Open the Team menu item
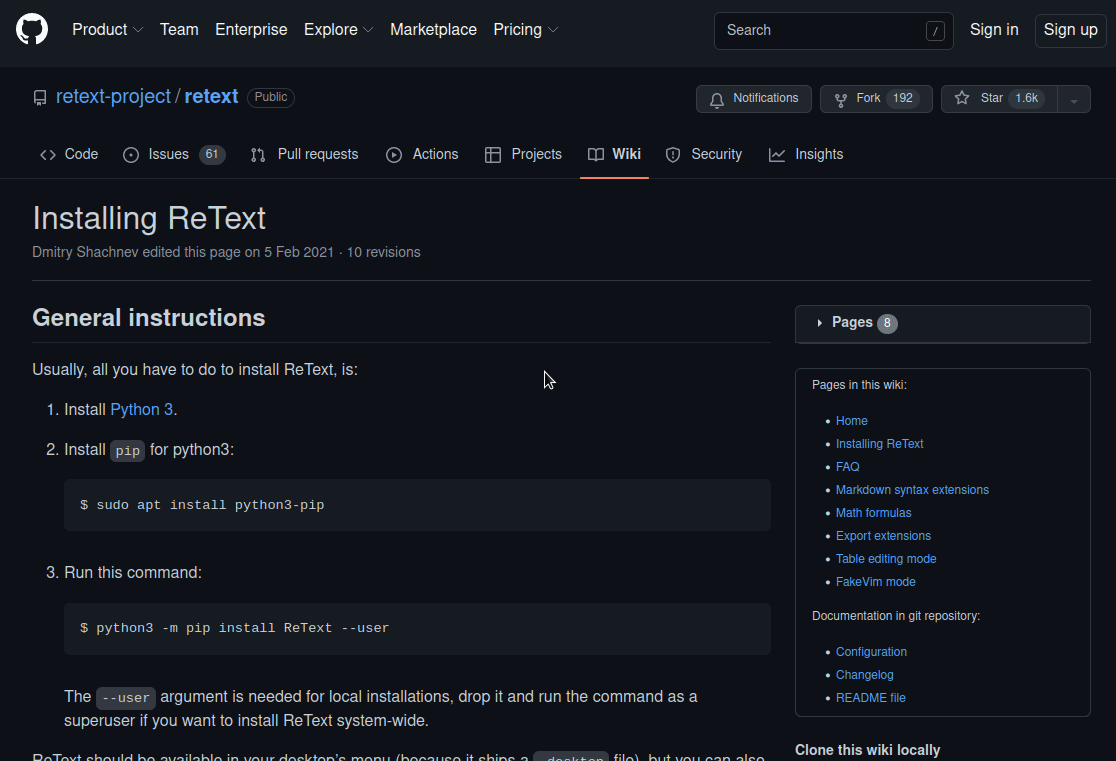 179,30
